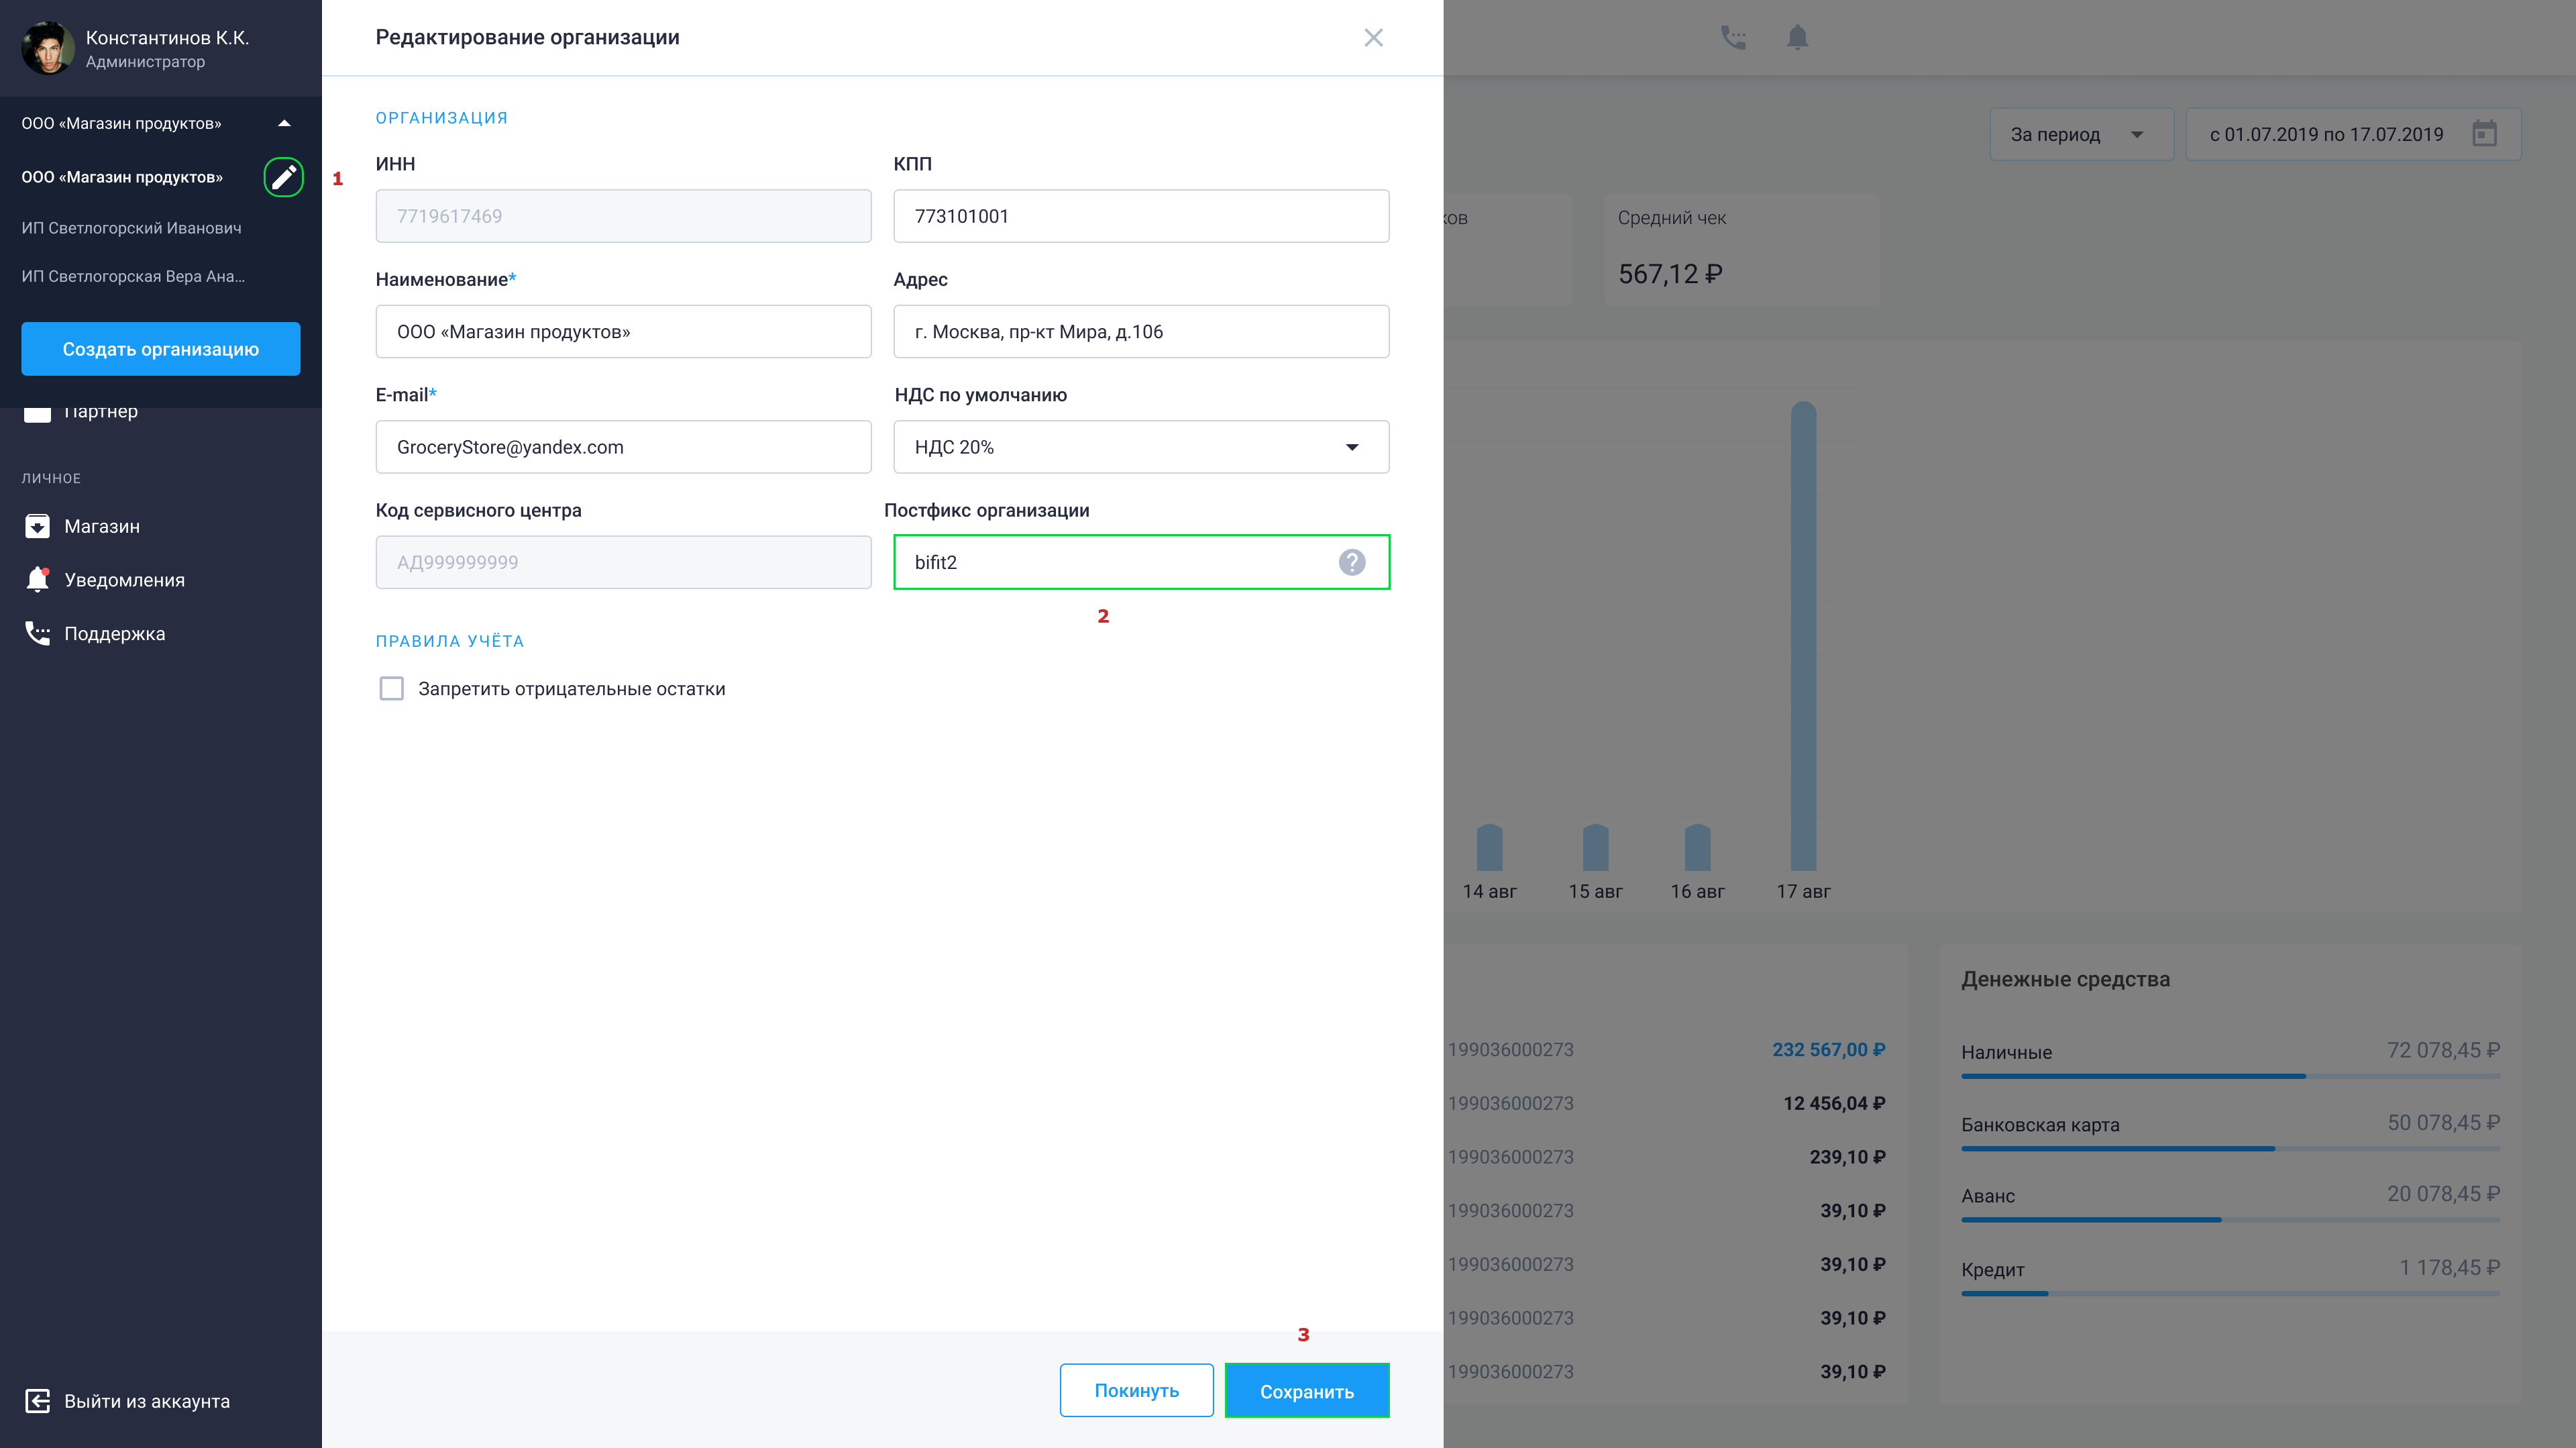The image size is (2576, 1448).
Task: Select ИП Светлогорский Иванович organization
Action: click(131, 228)
